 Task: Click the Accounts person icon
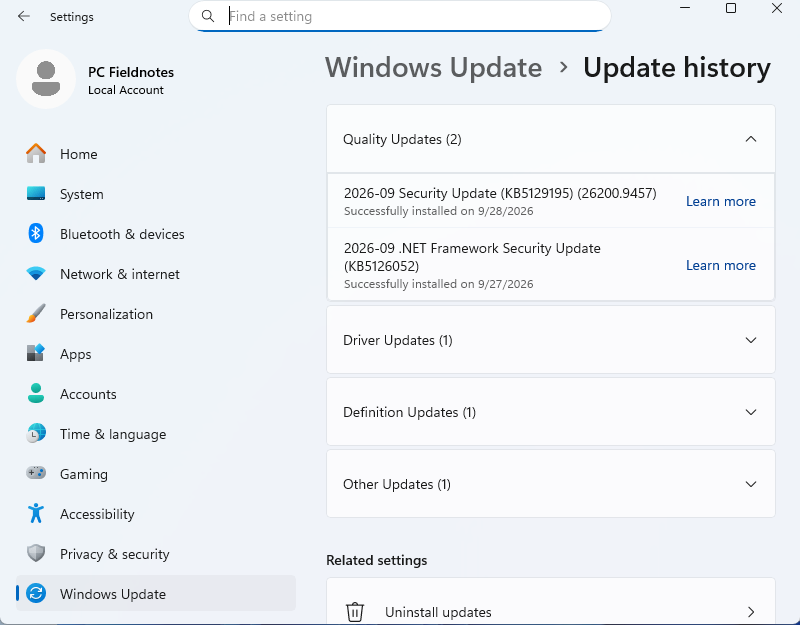coord(36,393)
